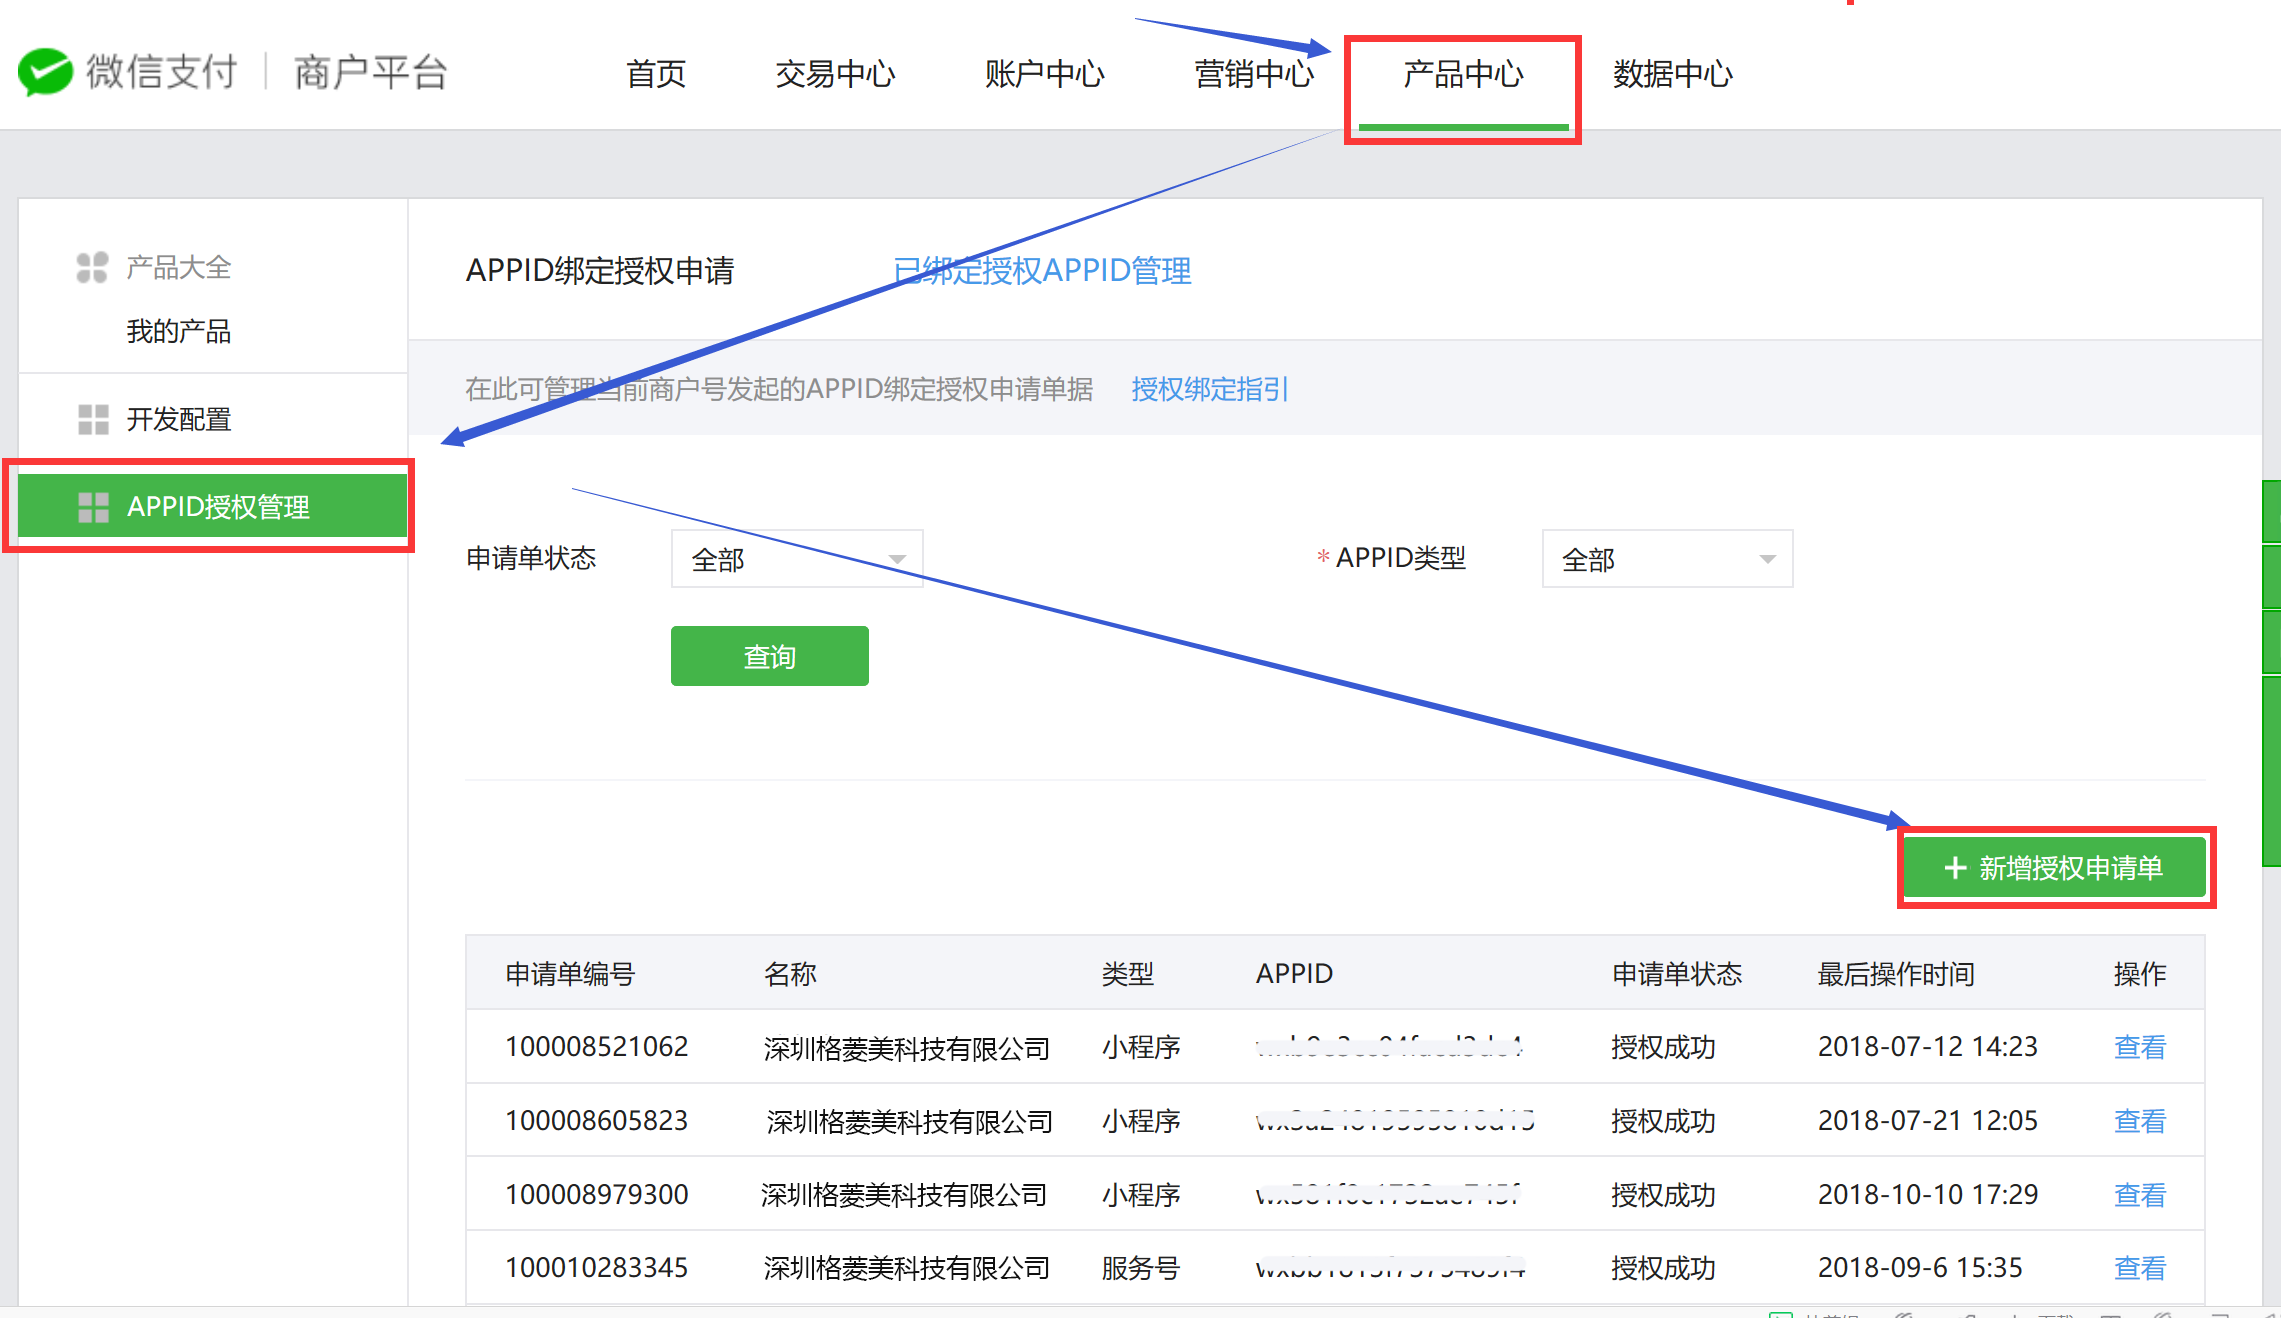Click the 开发配置 grid icon

[93, 419]
